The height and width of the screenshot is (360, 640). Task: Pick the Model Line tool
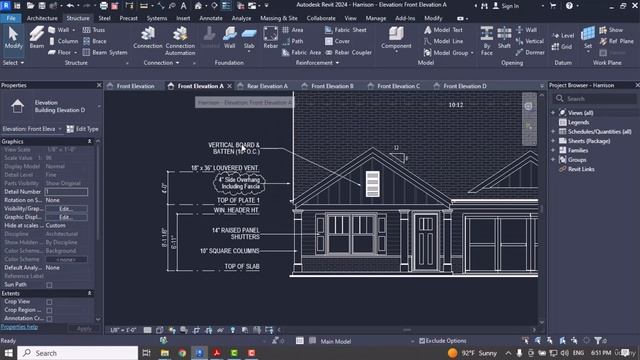coord(443,41)
